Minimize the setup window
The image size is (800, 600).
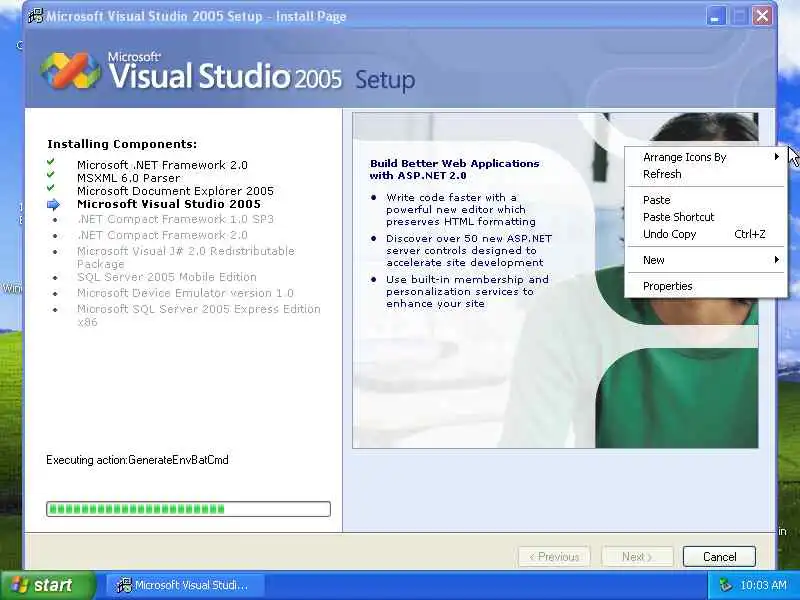[716, 16]
